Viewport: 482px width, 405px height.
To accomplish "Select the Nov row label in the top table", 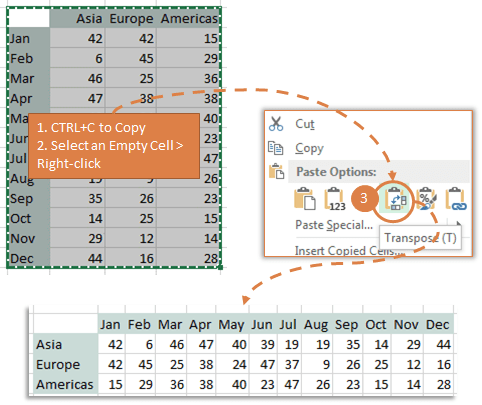I will (x=29, y=238).
